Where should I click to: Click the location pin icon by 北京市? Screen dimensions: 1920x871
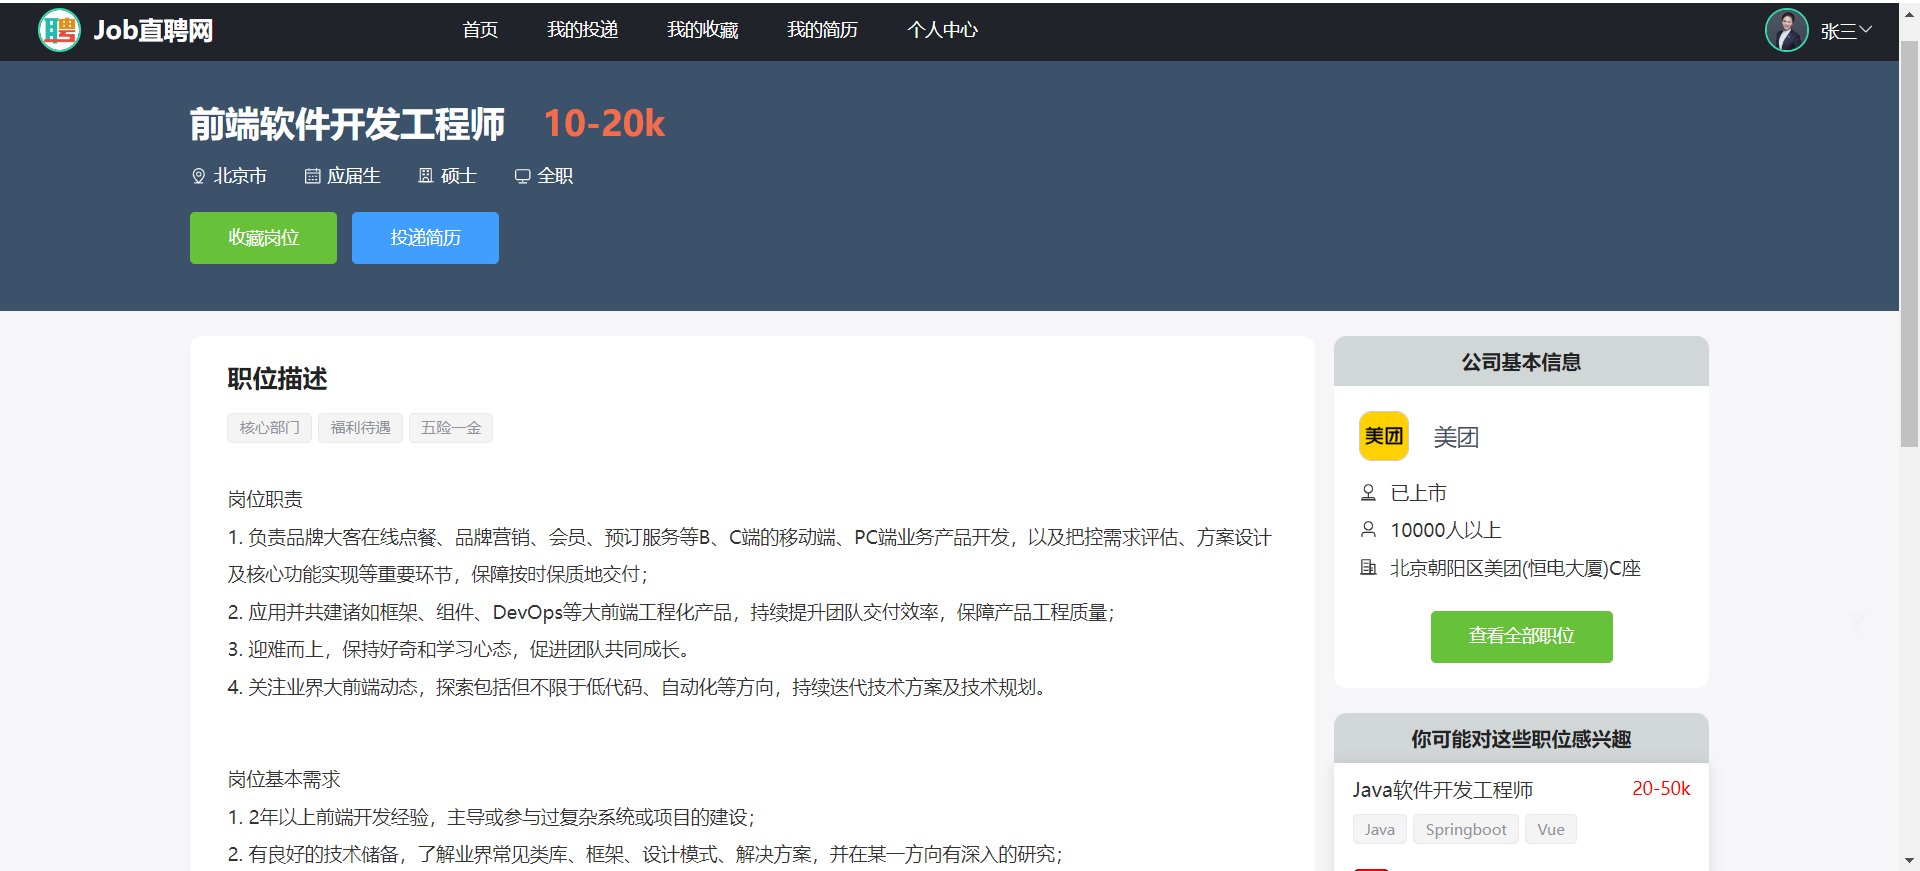(x=198, y=176)
